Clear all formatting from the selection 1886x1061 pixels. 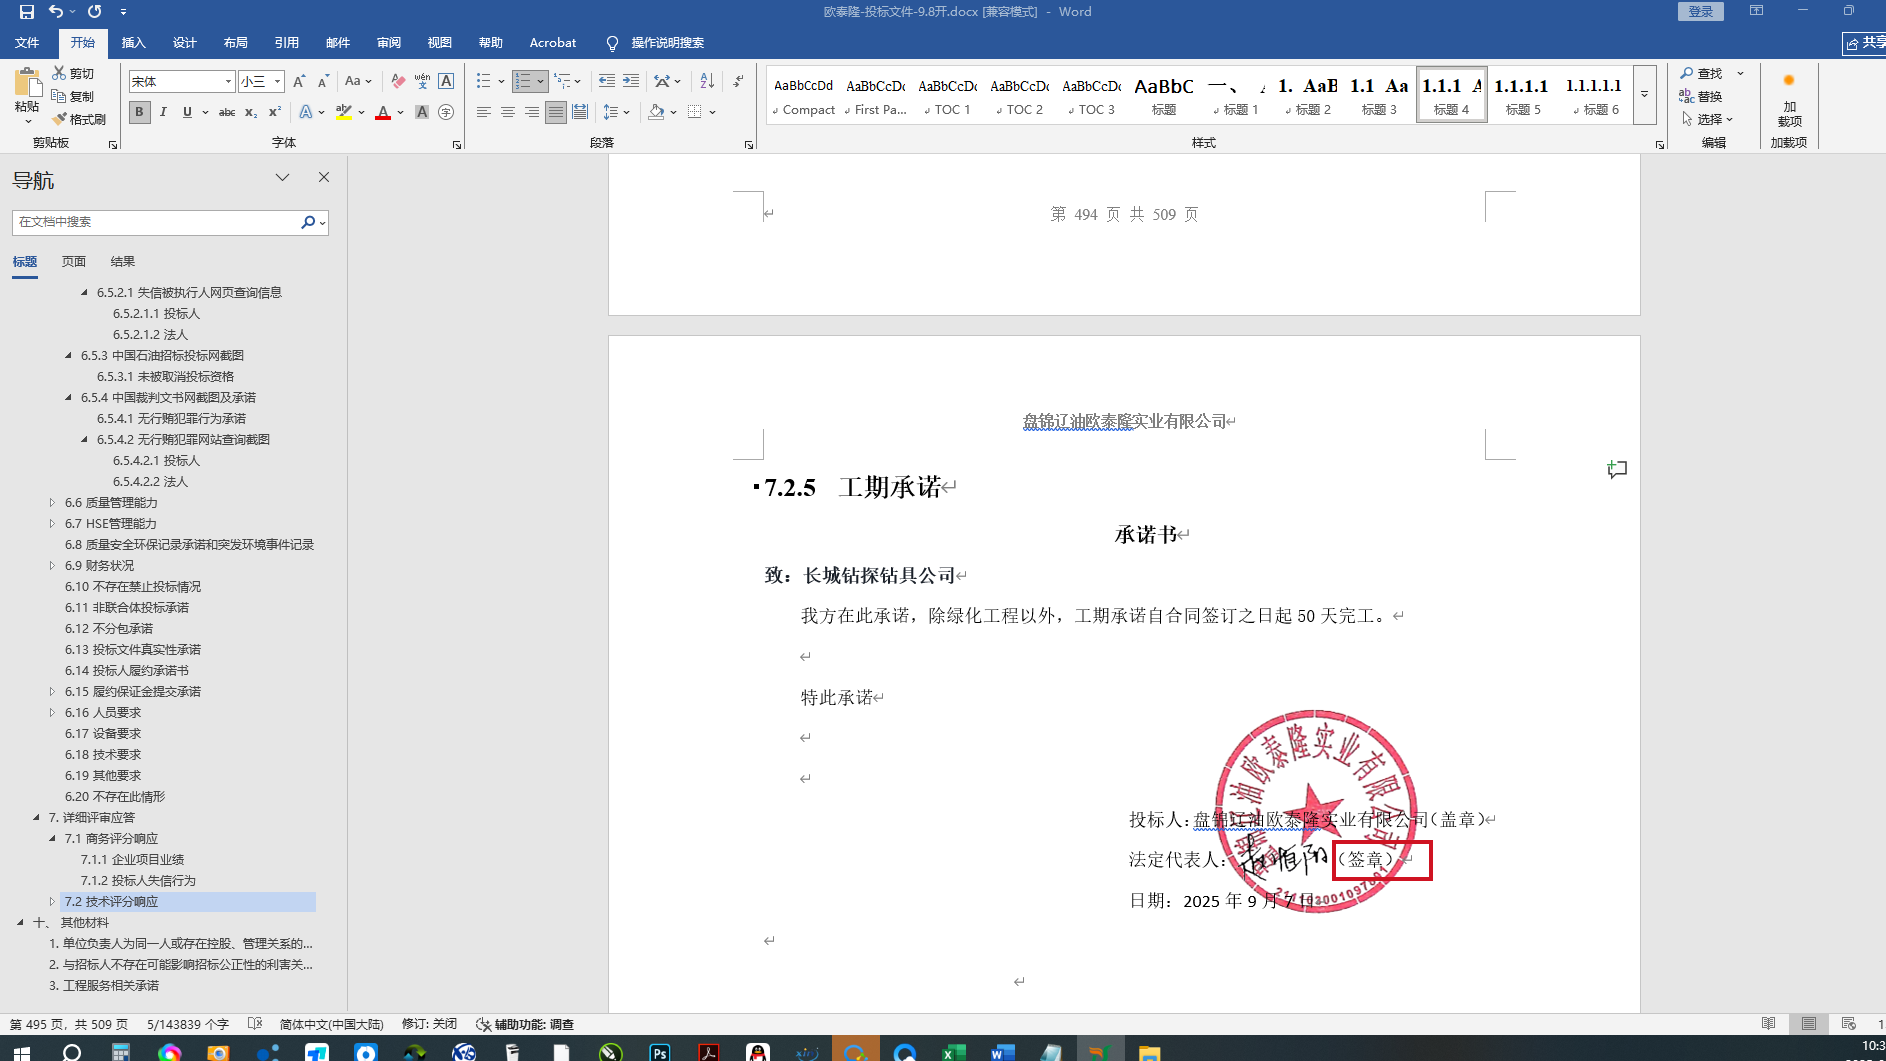click(x=398, y=81)
